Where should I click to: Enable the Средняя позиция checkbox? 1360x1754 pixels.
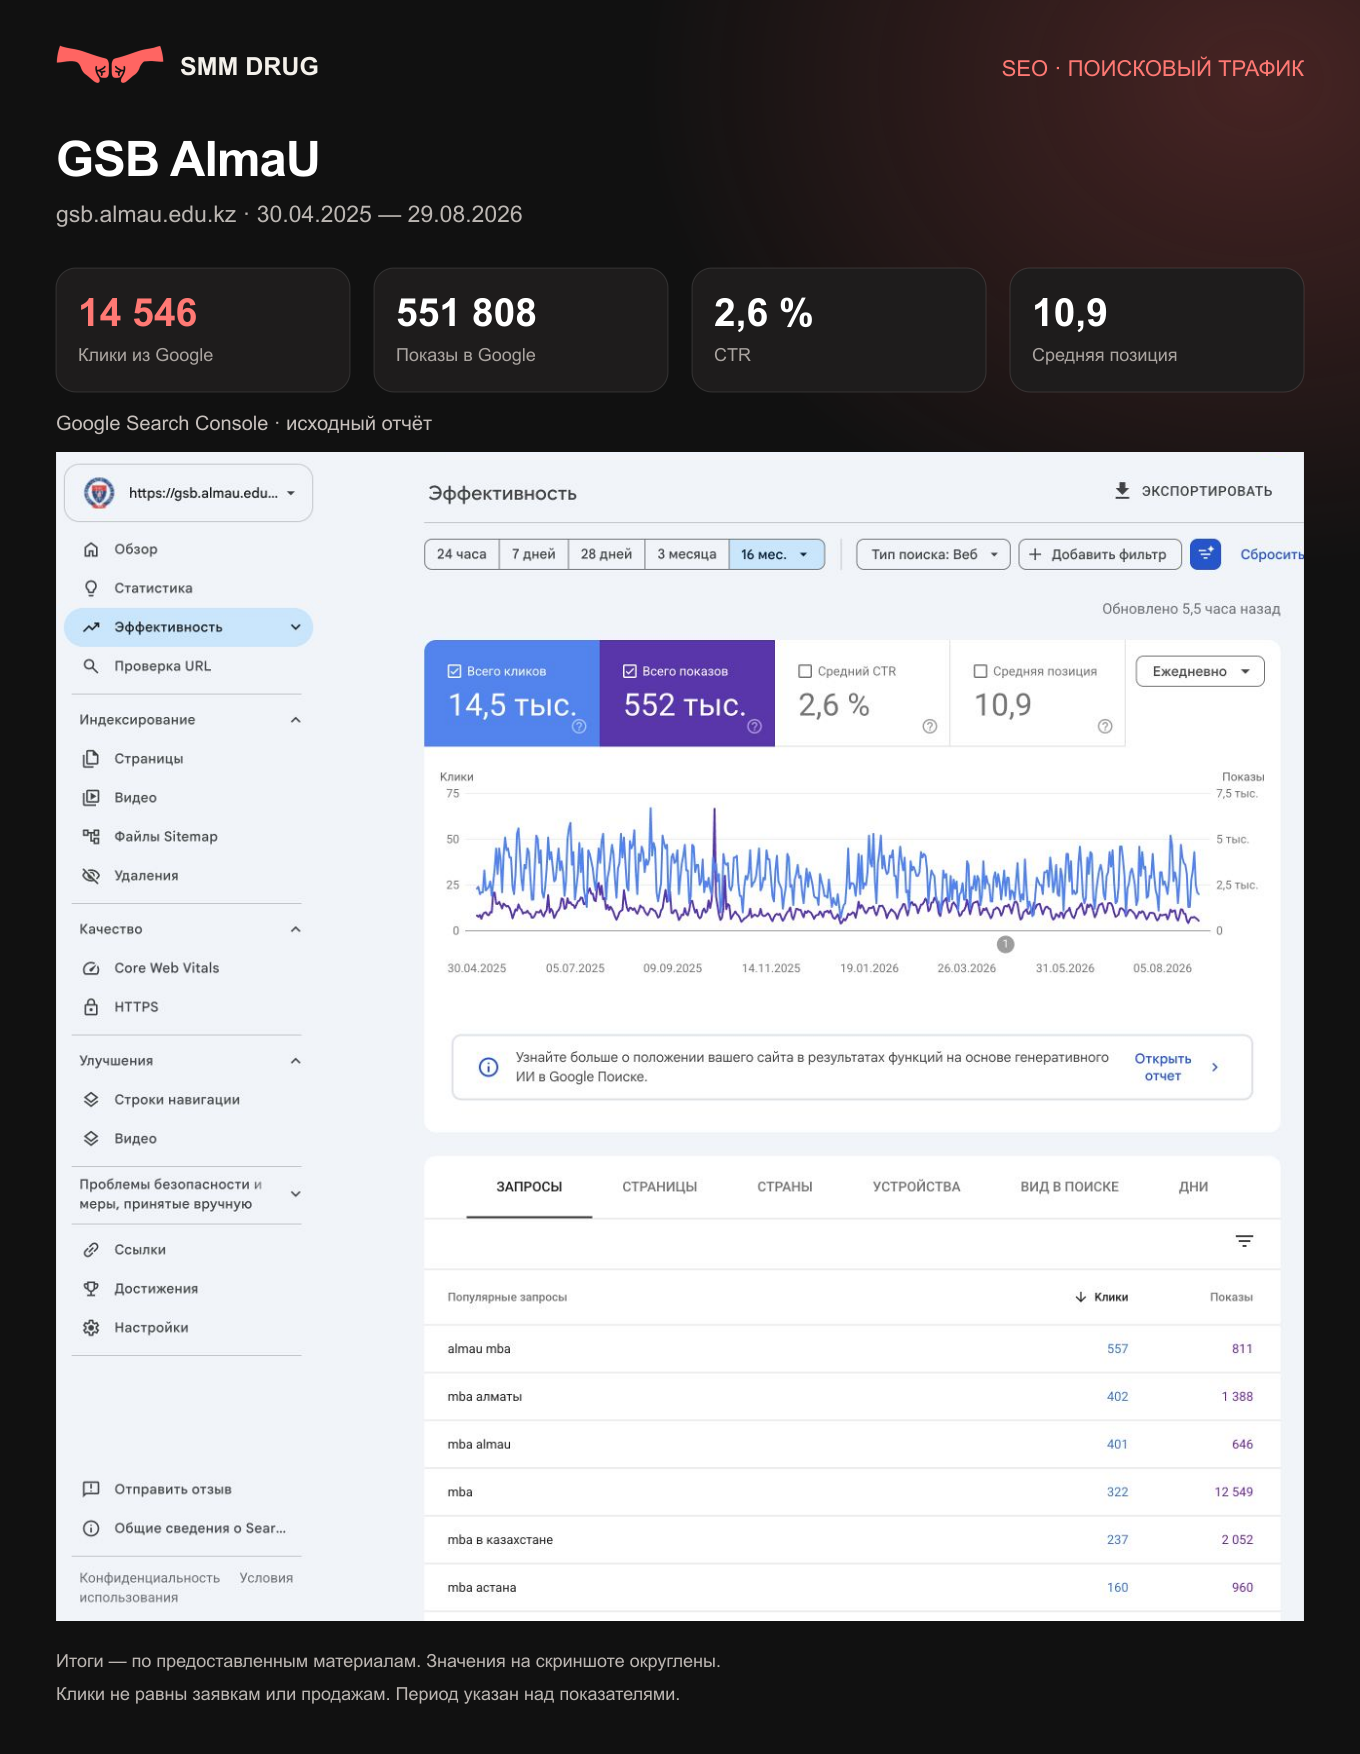coord(981,671)
